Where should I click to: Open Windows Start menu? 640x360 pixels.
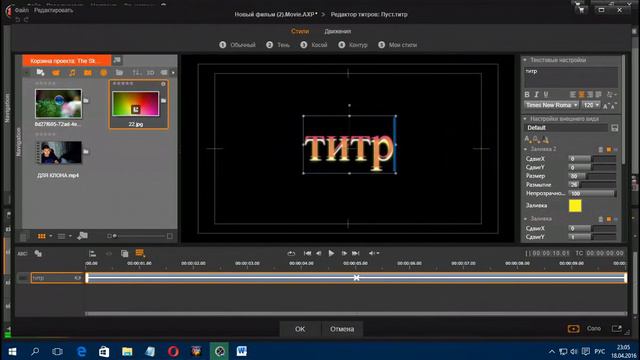coord(12,351)
